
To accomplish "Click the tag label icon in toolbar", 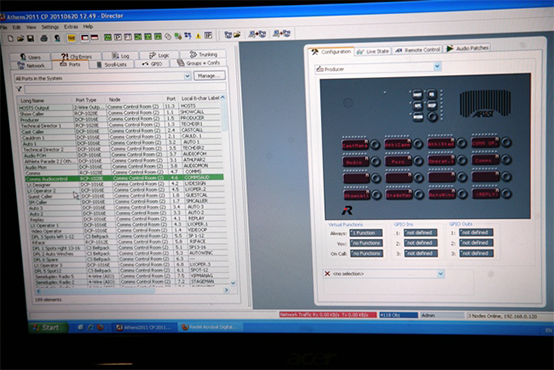I will [x=169, y=36].
